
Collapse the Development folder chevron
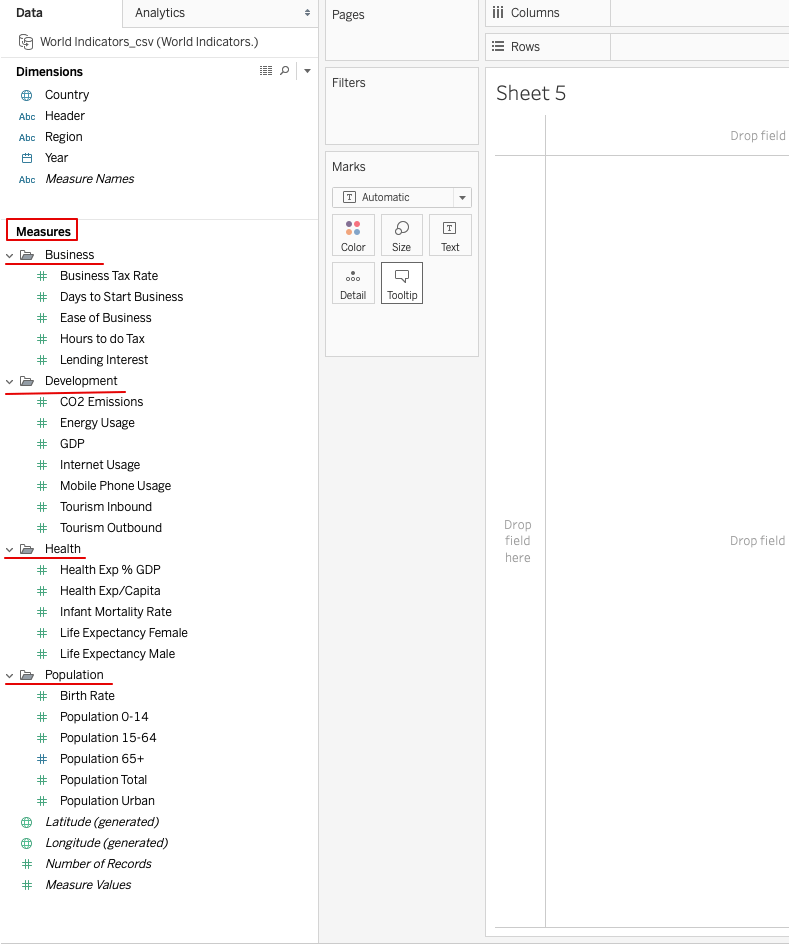point(10,382)
